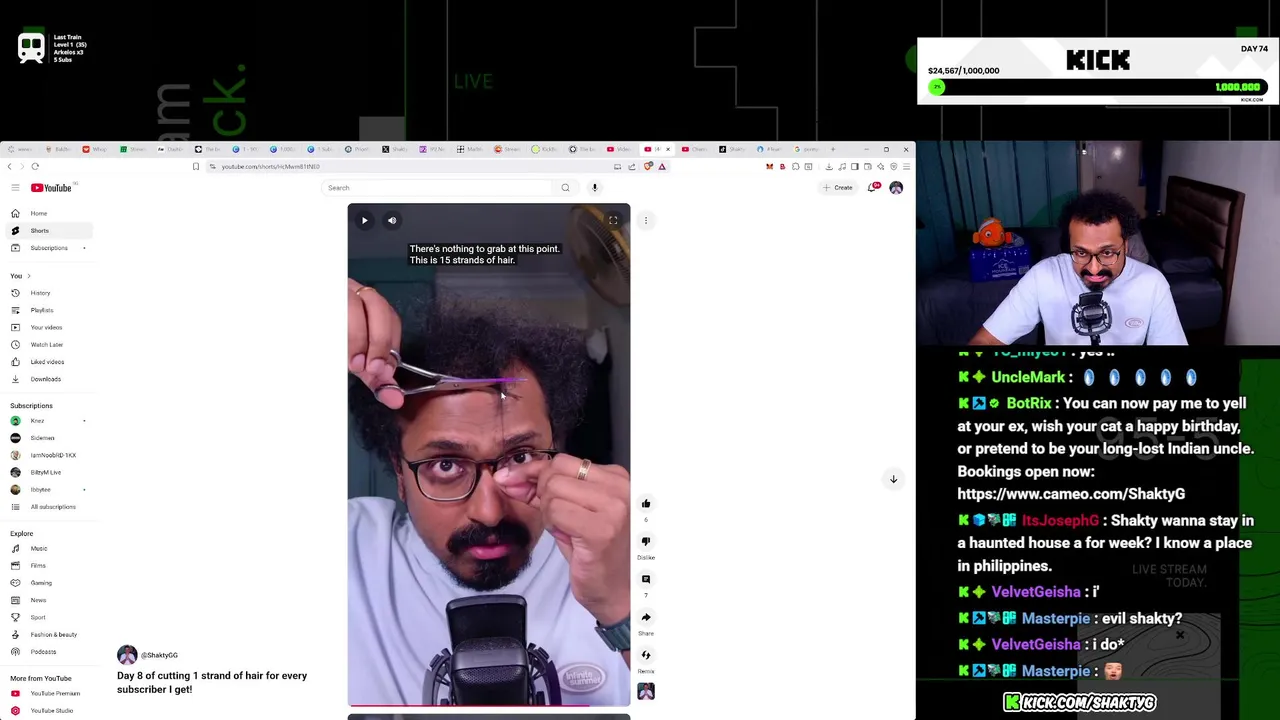Open Fashion & beauty category
The image size is (1280, 720).
click(47, 635)
